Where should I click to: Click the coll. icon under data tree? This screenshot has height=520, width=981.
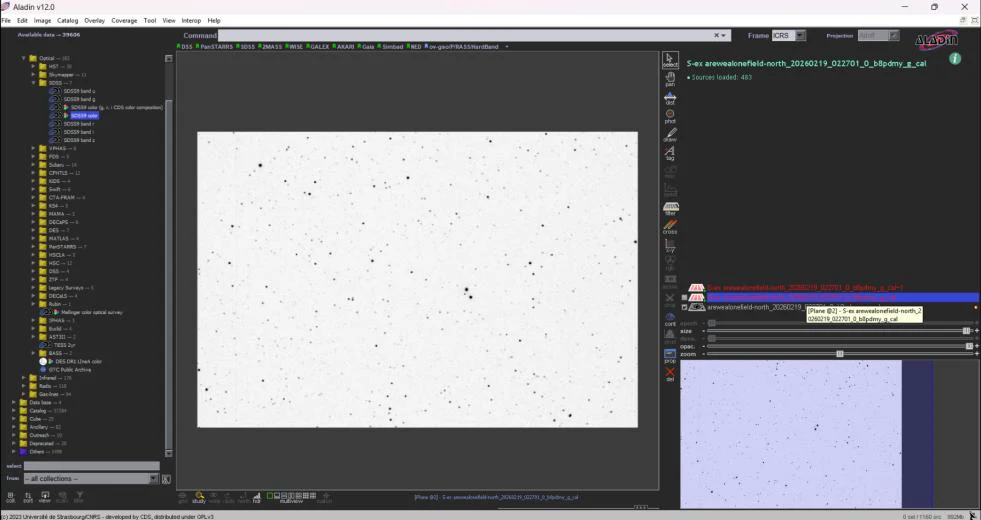[x=11, y=497]
